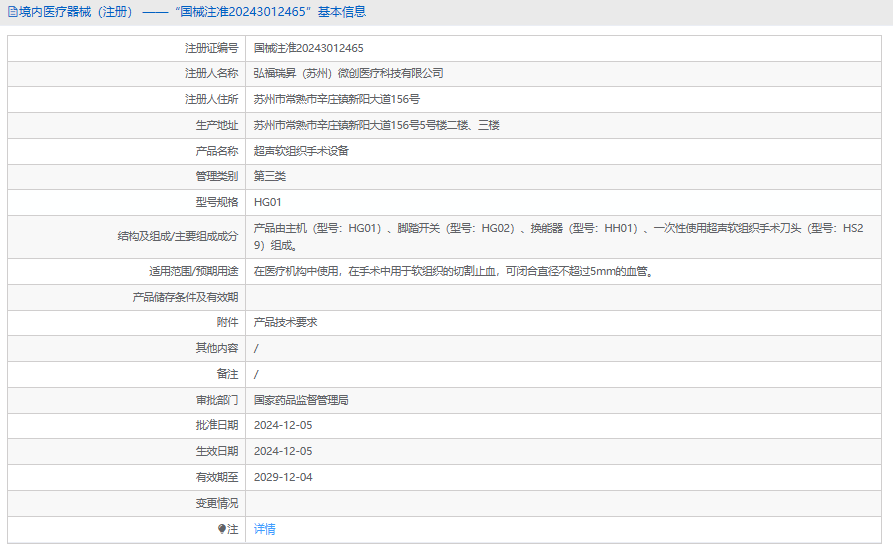Select company name 弘福瑞昇（苏州）微创医疗科技有限公司

[348, 73]
